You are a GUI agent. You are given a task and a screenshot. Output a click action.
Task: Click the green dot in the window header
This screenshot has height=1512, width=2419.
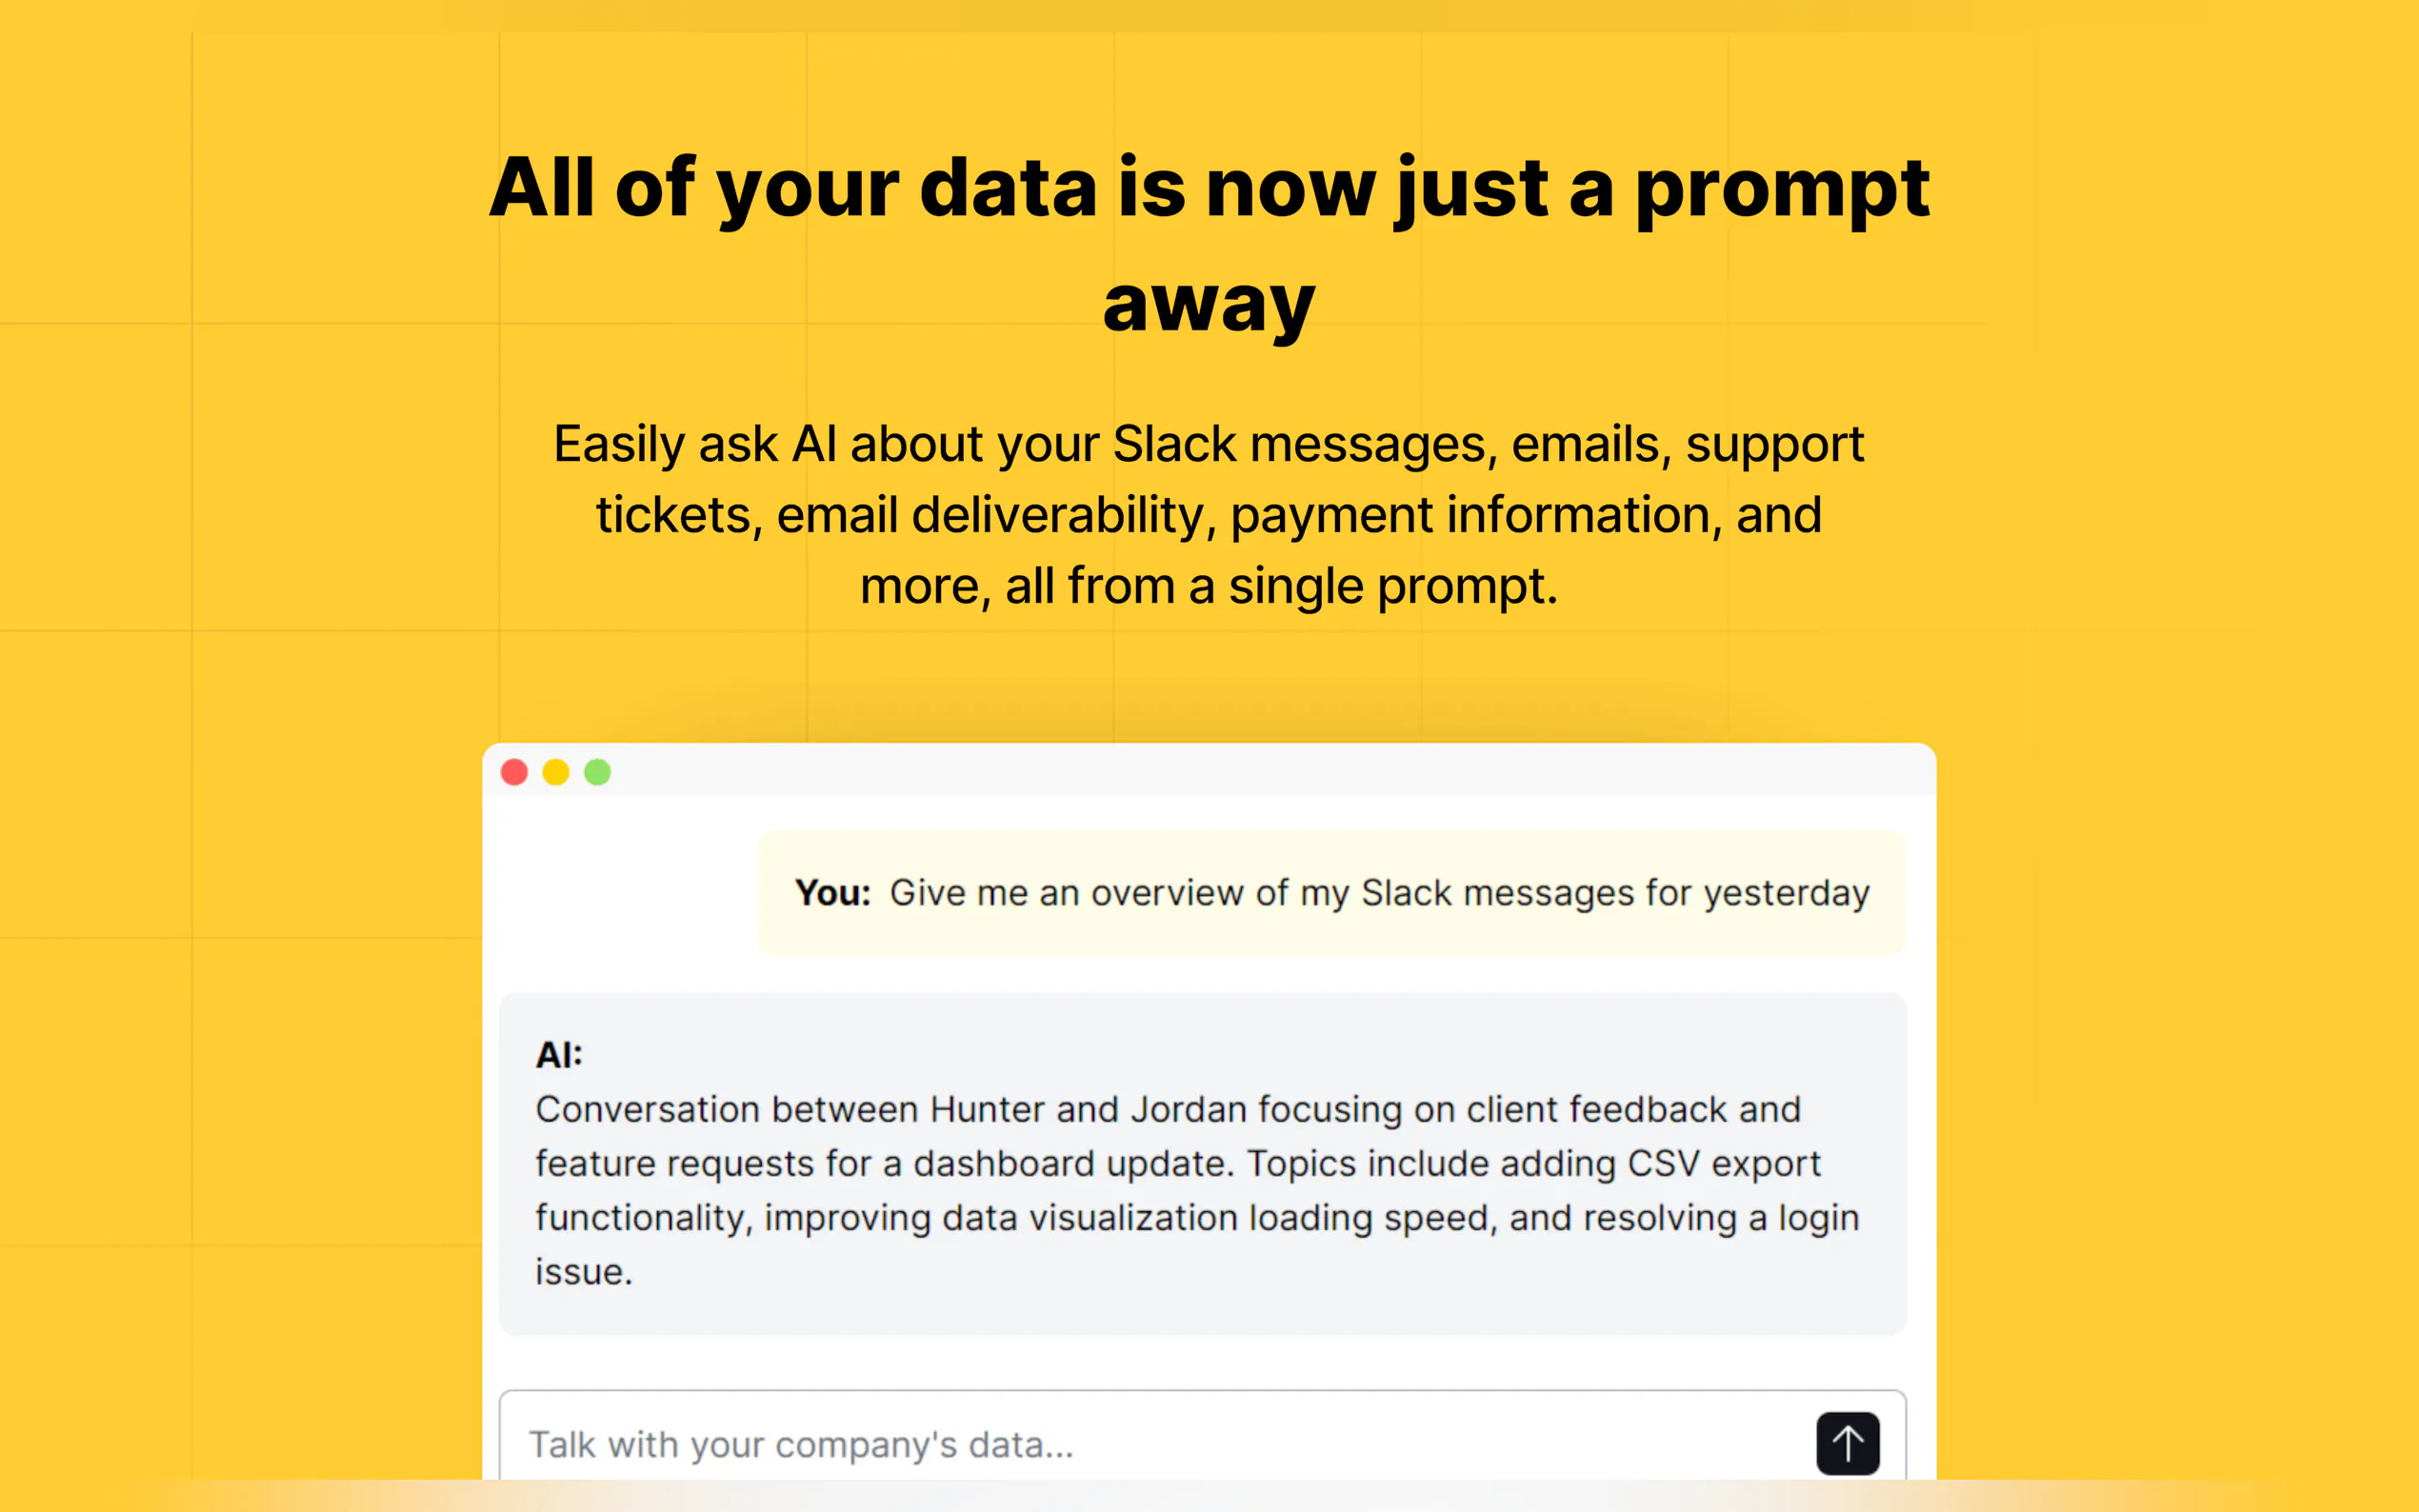[598, 772]
